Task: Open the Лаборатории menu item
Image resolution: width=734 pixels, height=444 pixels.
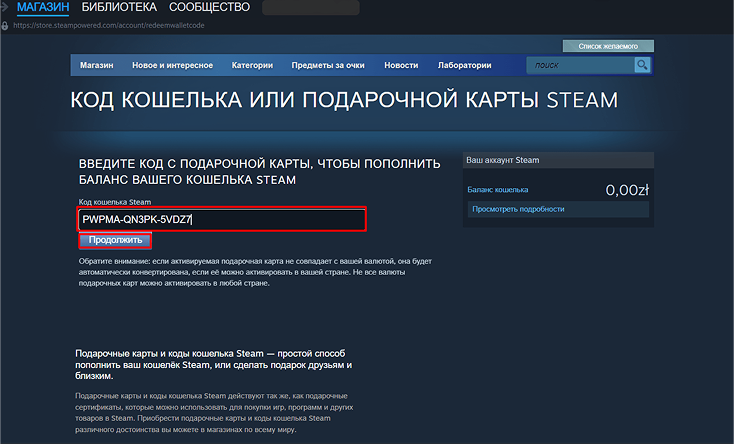Action: coord(465,66)
